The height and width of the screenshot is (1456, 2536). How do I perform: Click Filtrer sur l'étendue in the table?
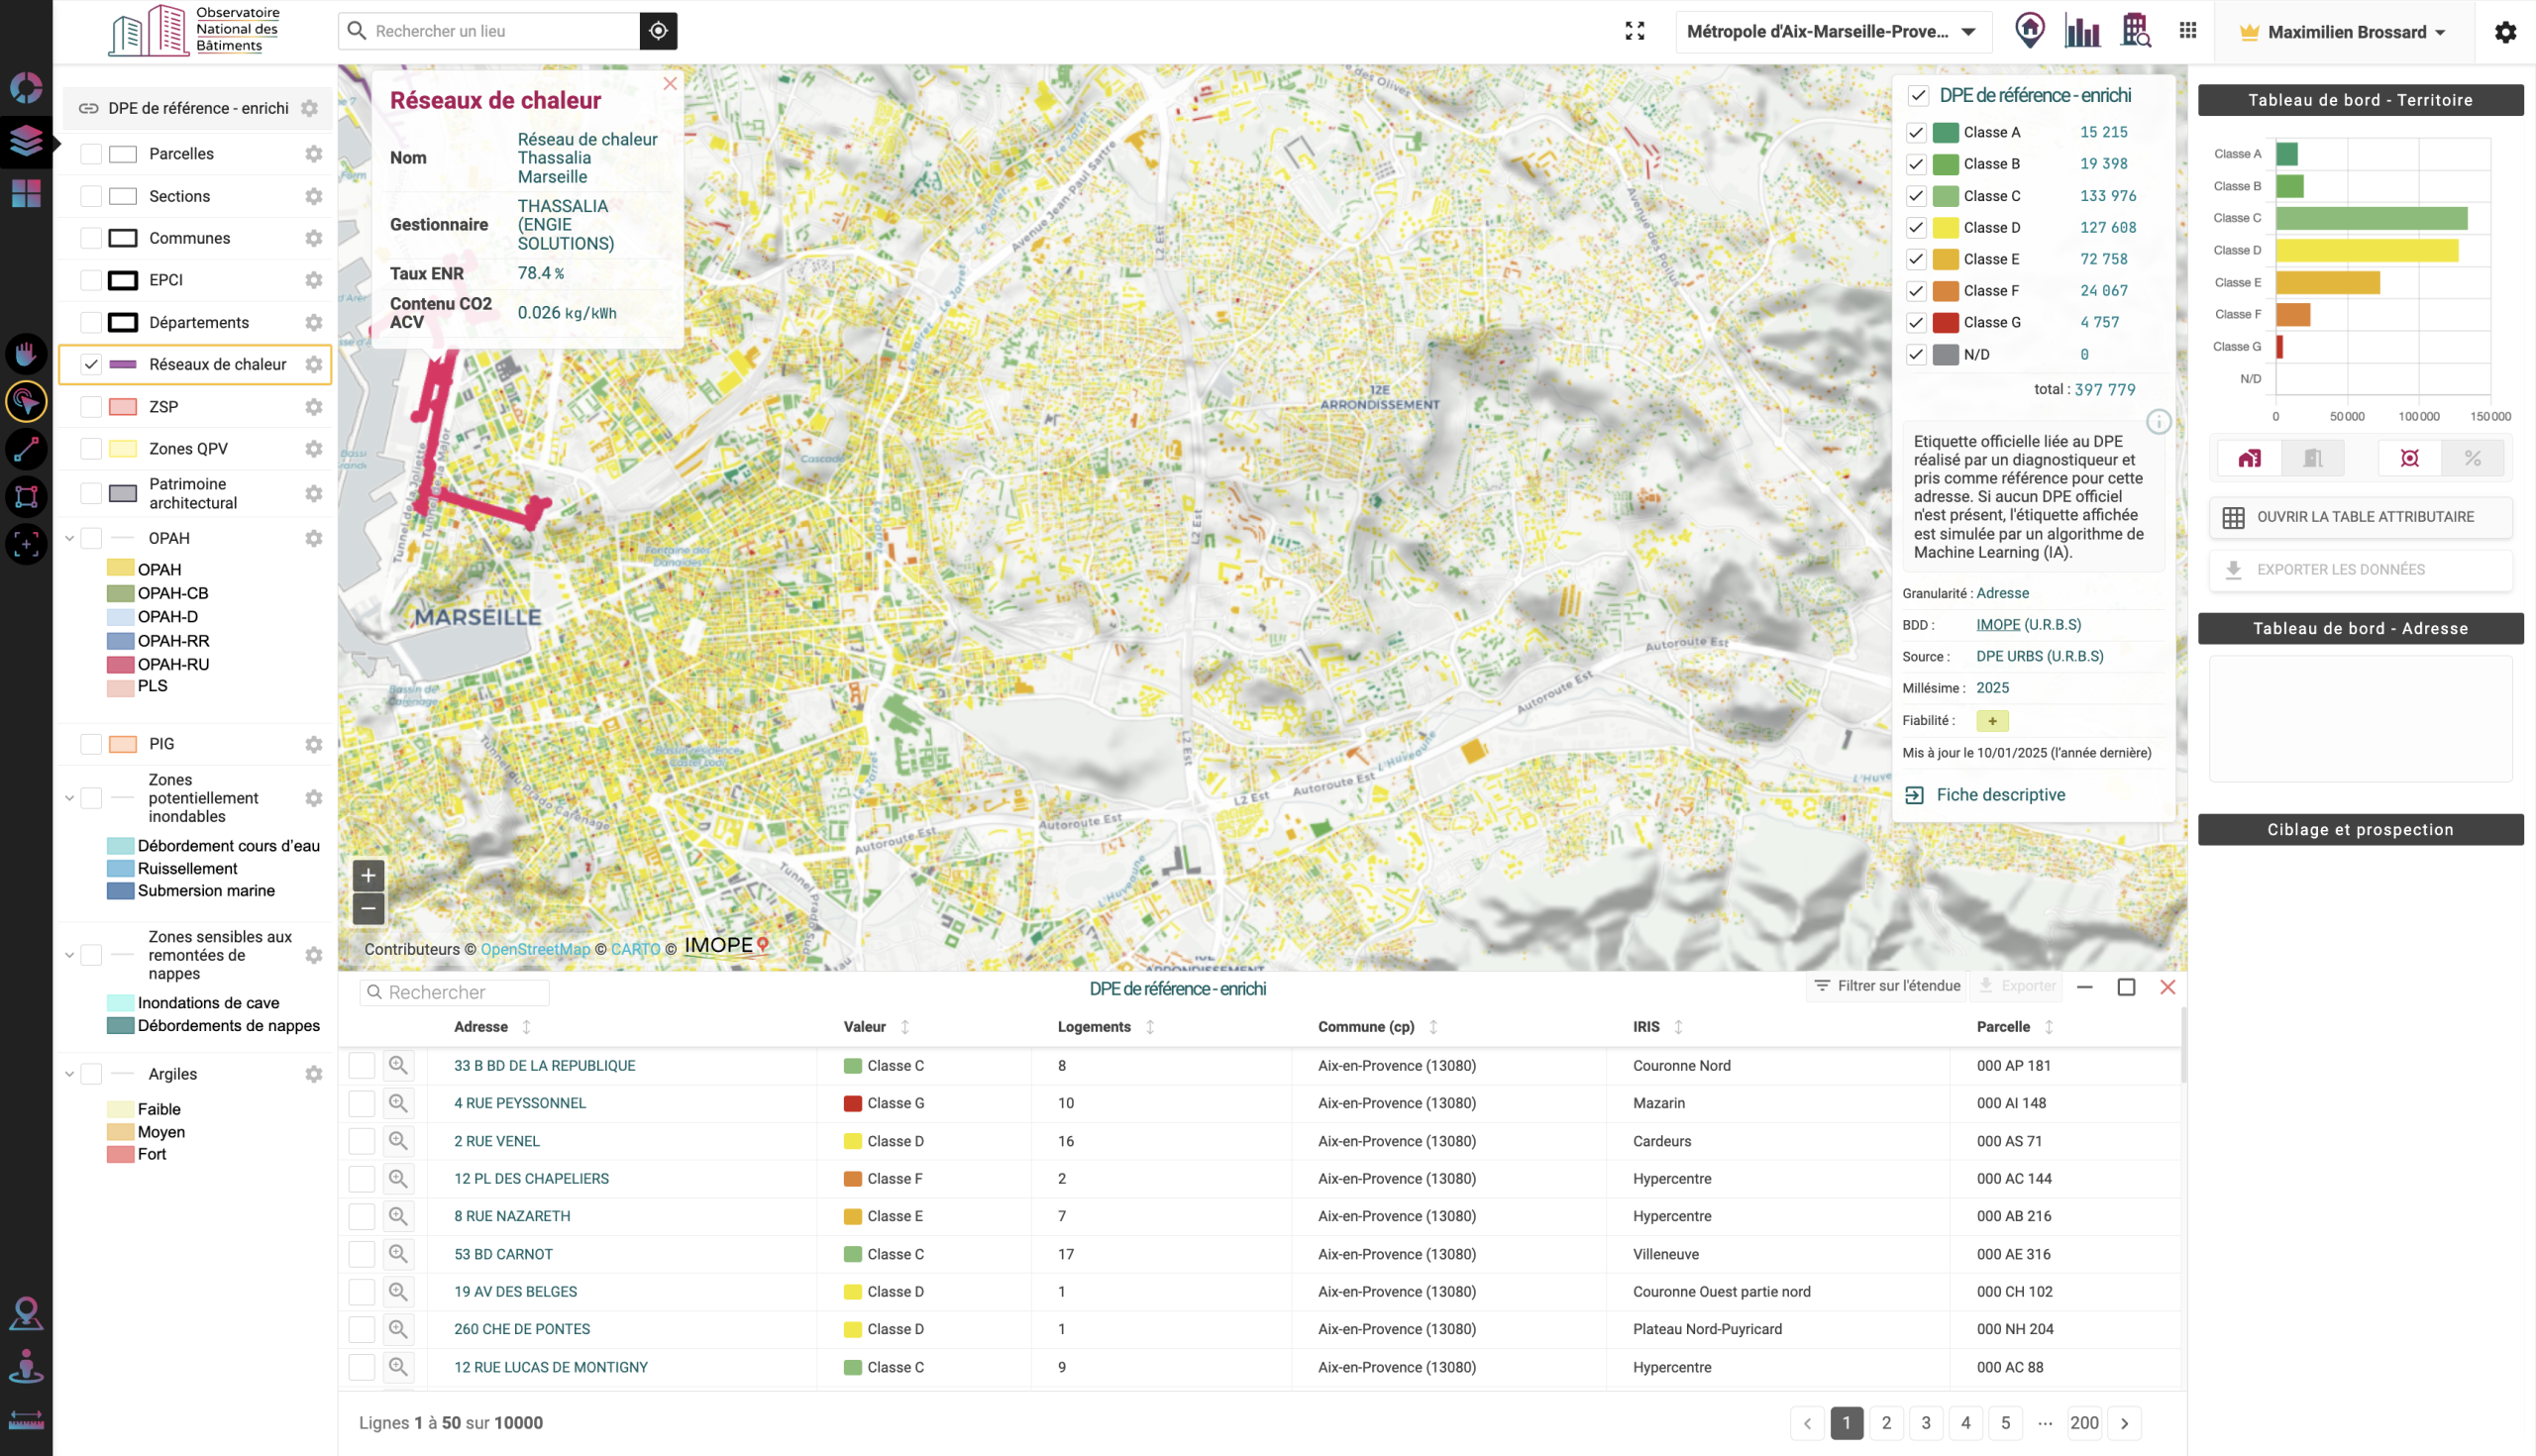(x=1886, y=985)
